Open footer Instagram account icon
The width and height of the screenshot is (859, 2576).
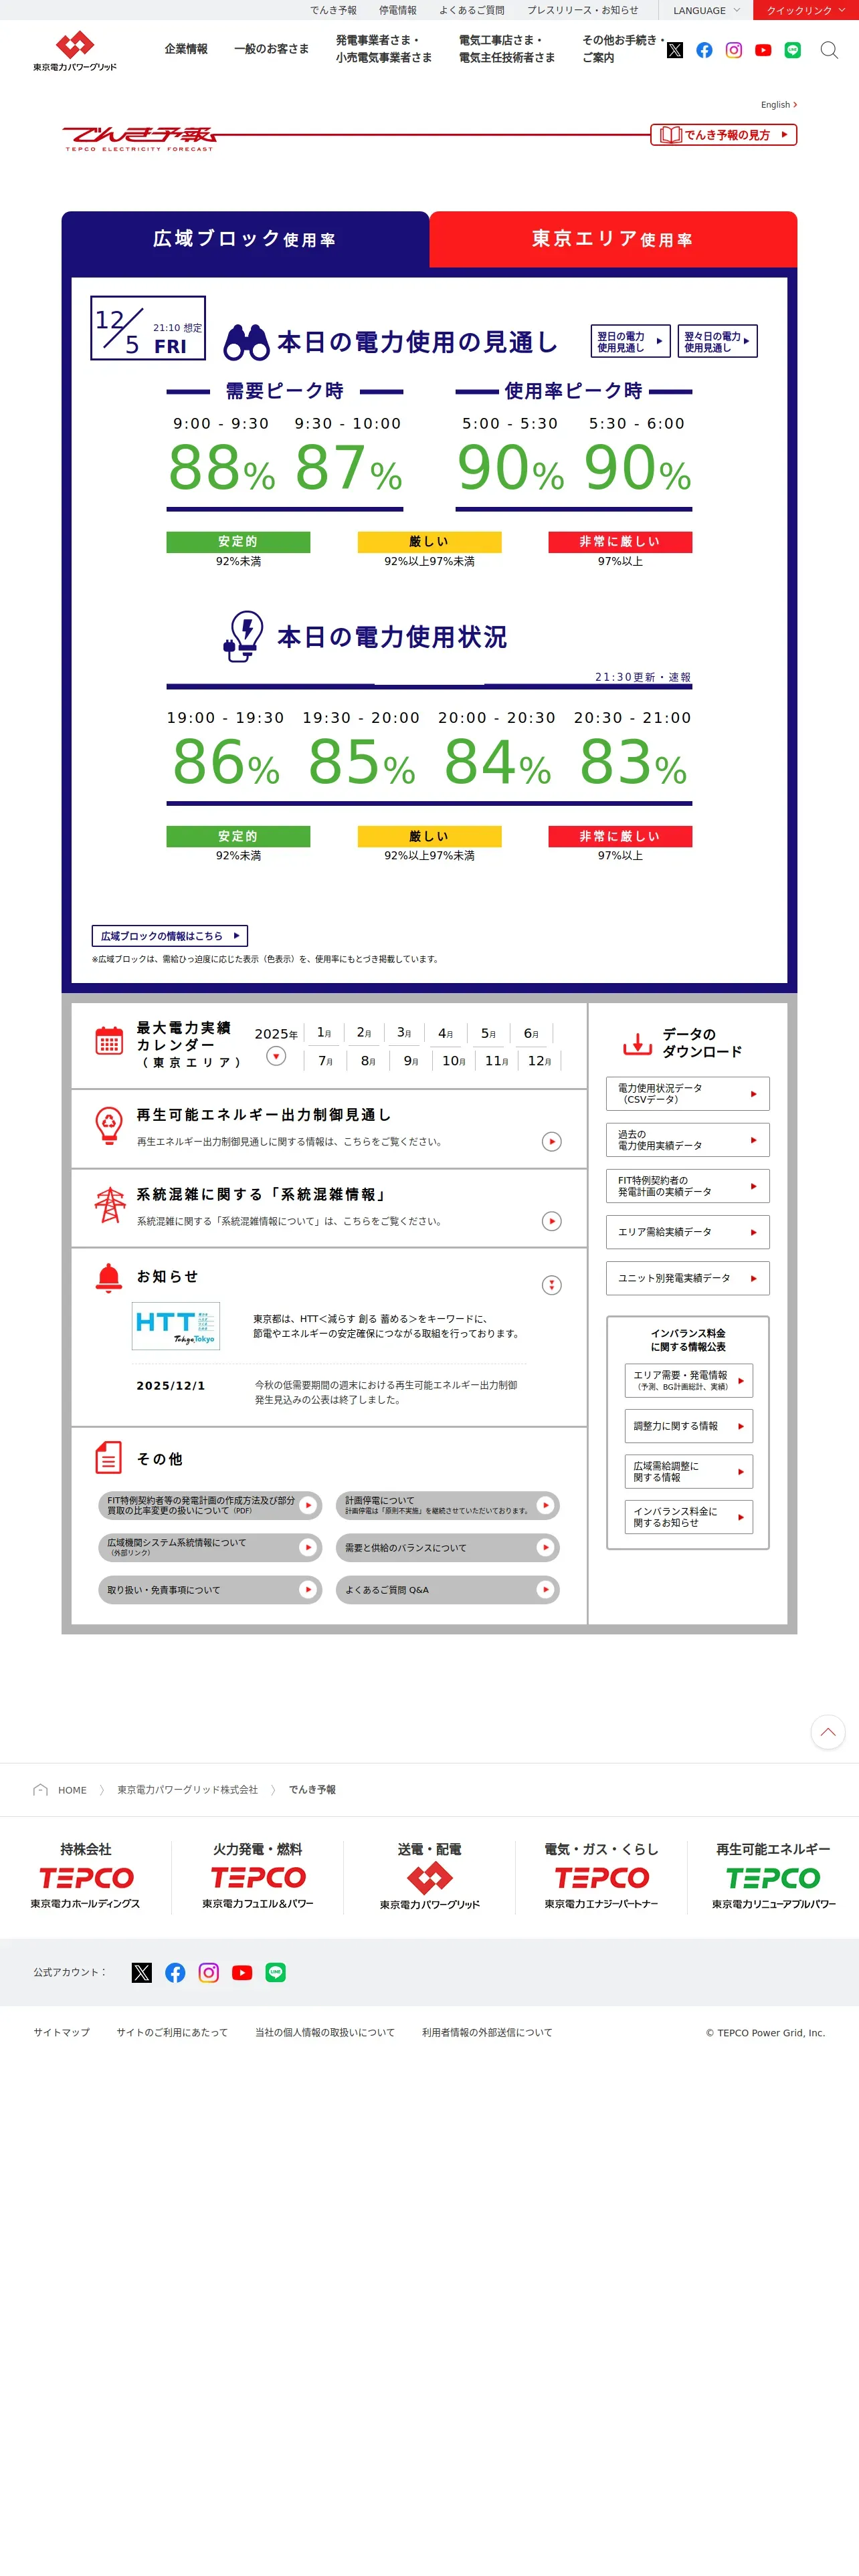tap(208, 1972)
